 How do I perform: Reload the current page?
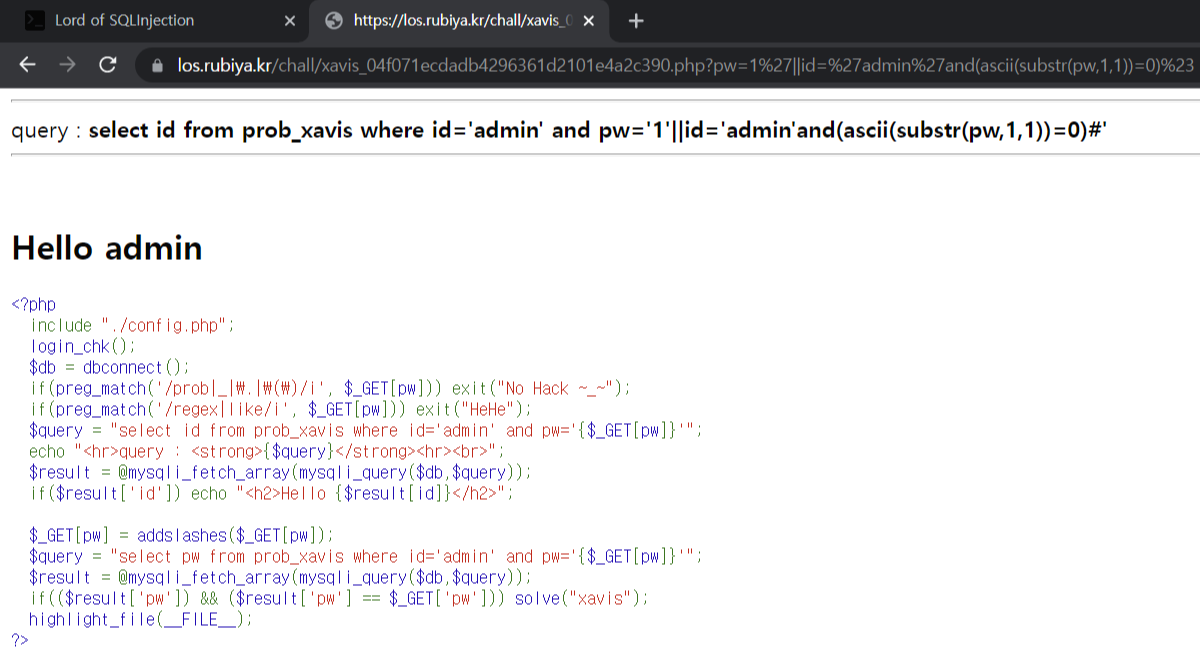pos(107,65)
